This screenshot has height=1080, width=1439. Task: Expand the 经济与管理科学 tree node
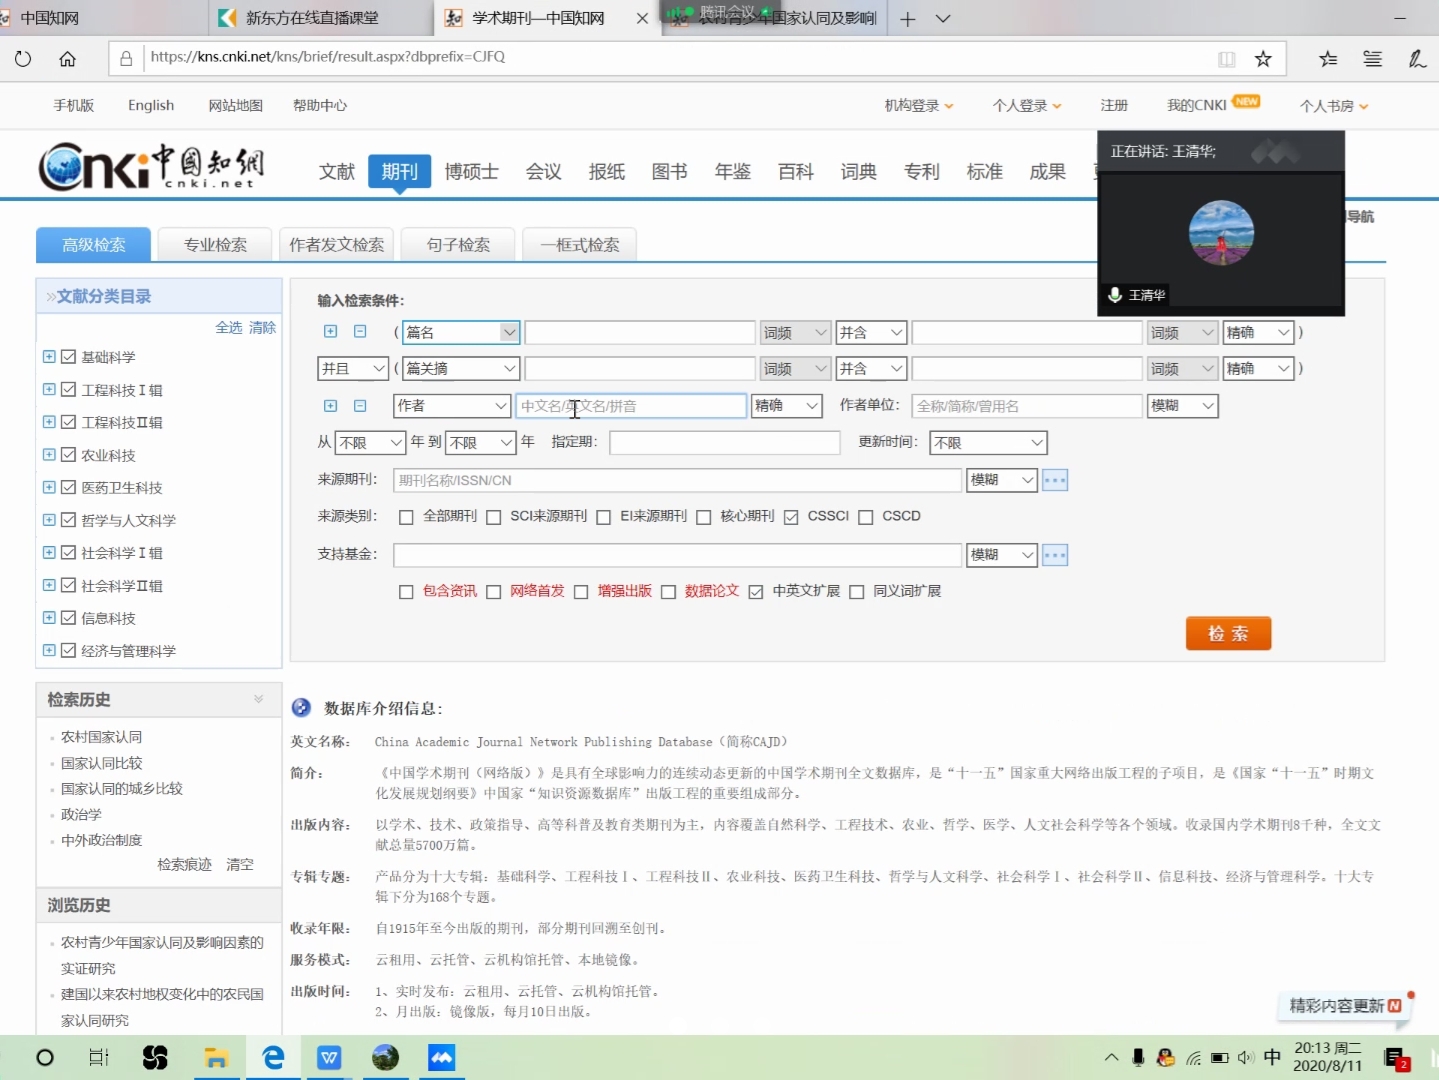pyautogui.click(x=49, y=650)
